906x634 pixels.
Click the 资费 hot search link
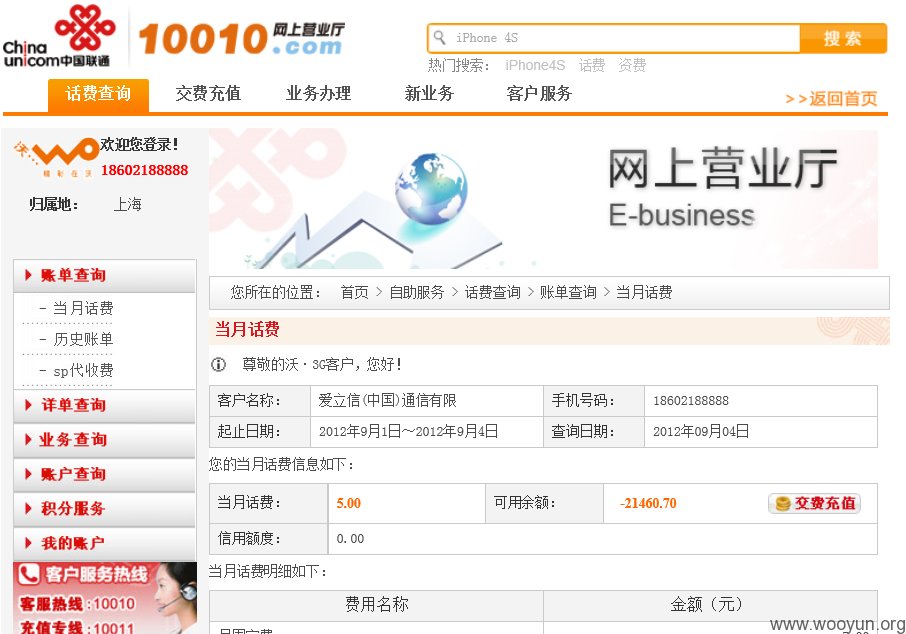[x=632, y=65]
